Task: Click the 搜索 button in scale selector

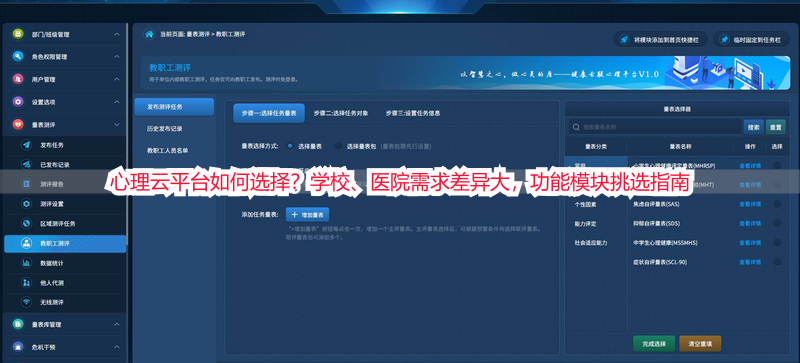Action: [754, 127]
